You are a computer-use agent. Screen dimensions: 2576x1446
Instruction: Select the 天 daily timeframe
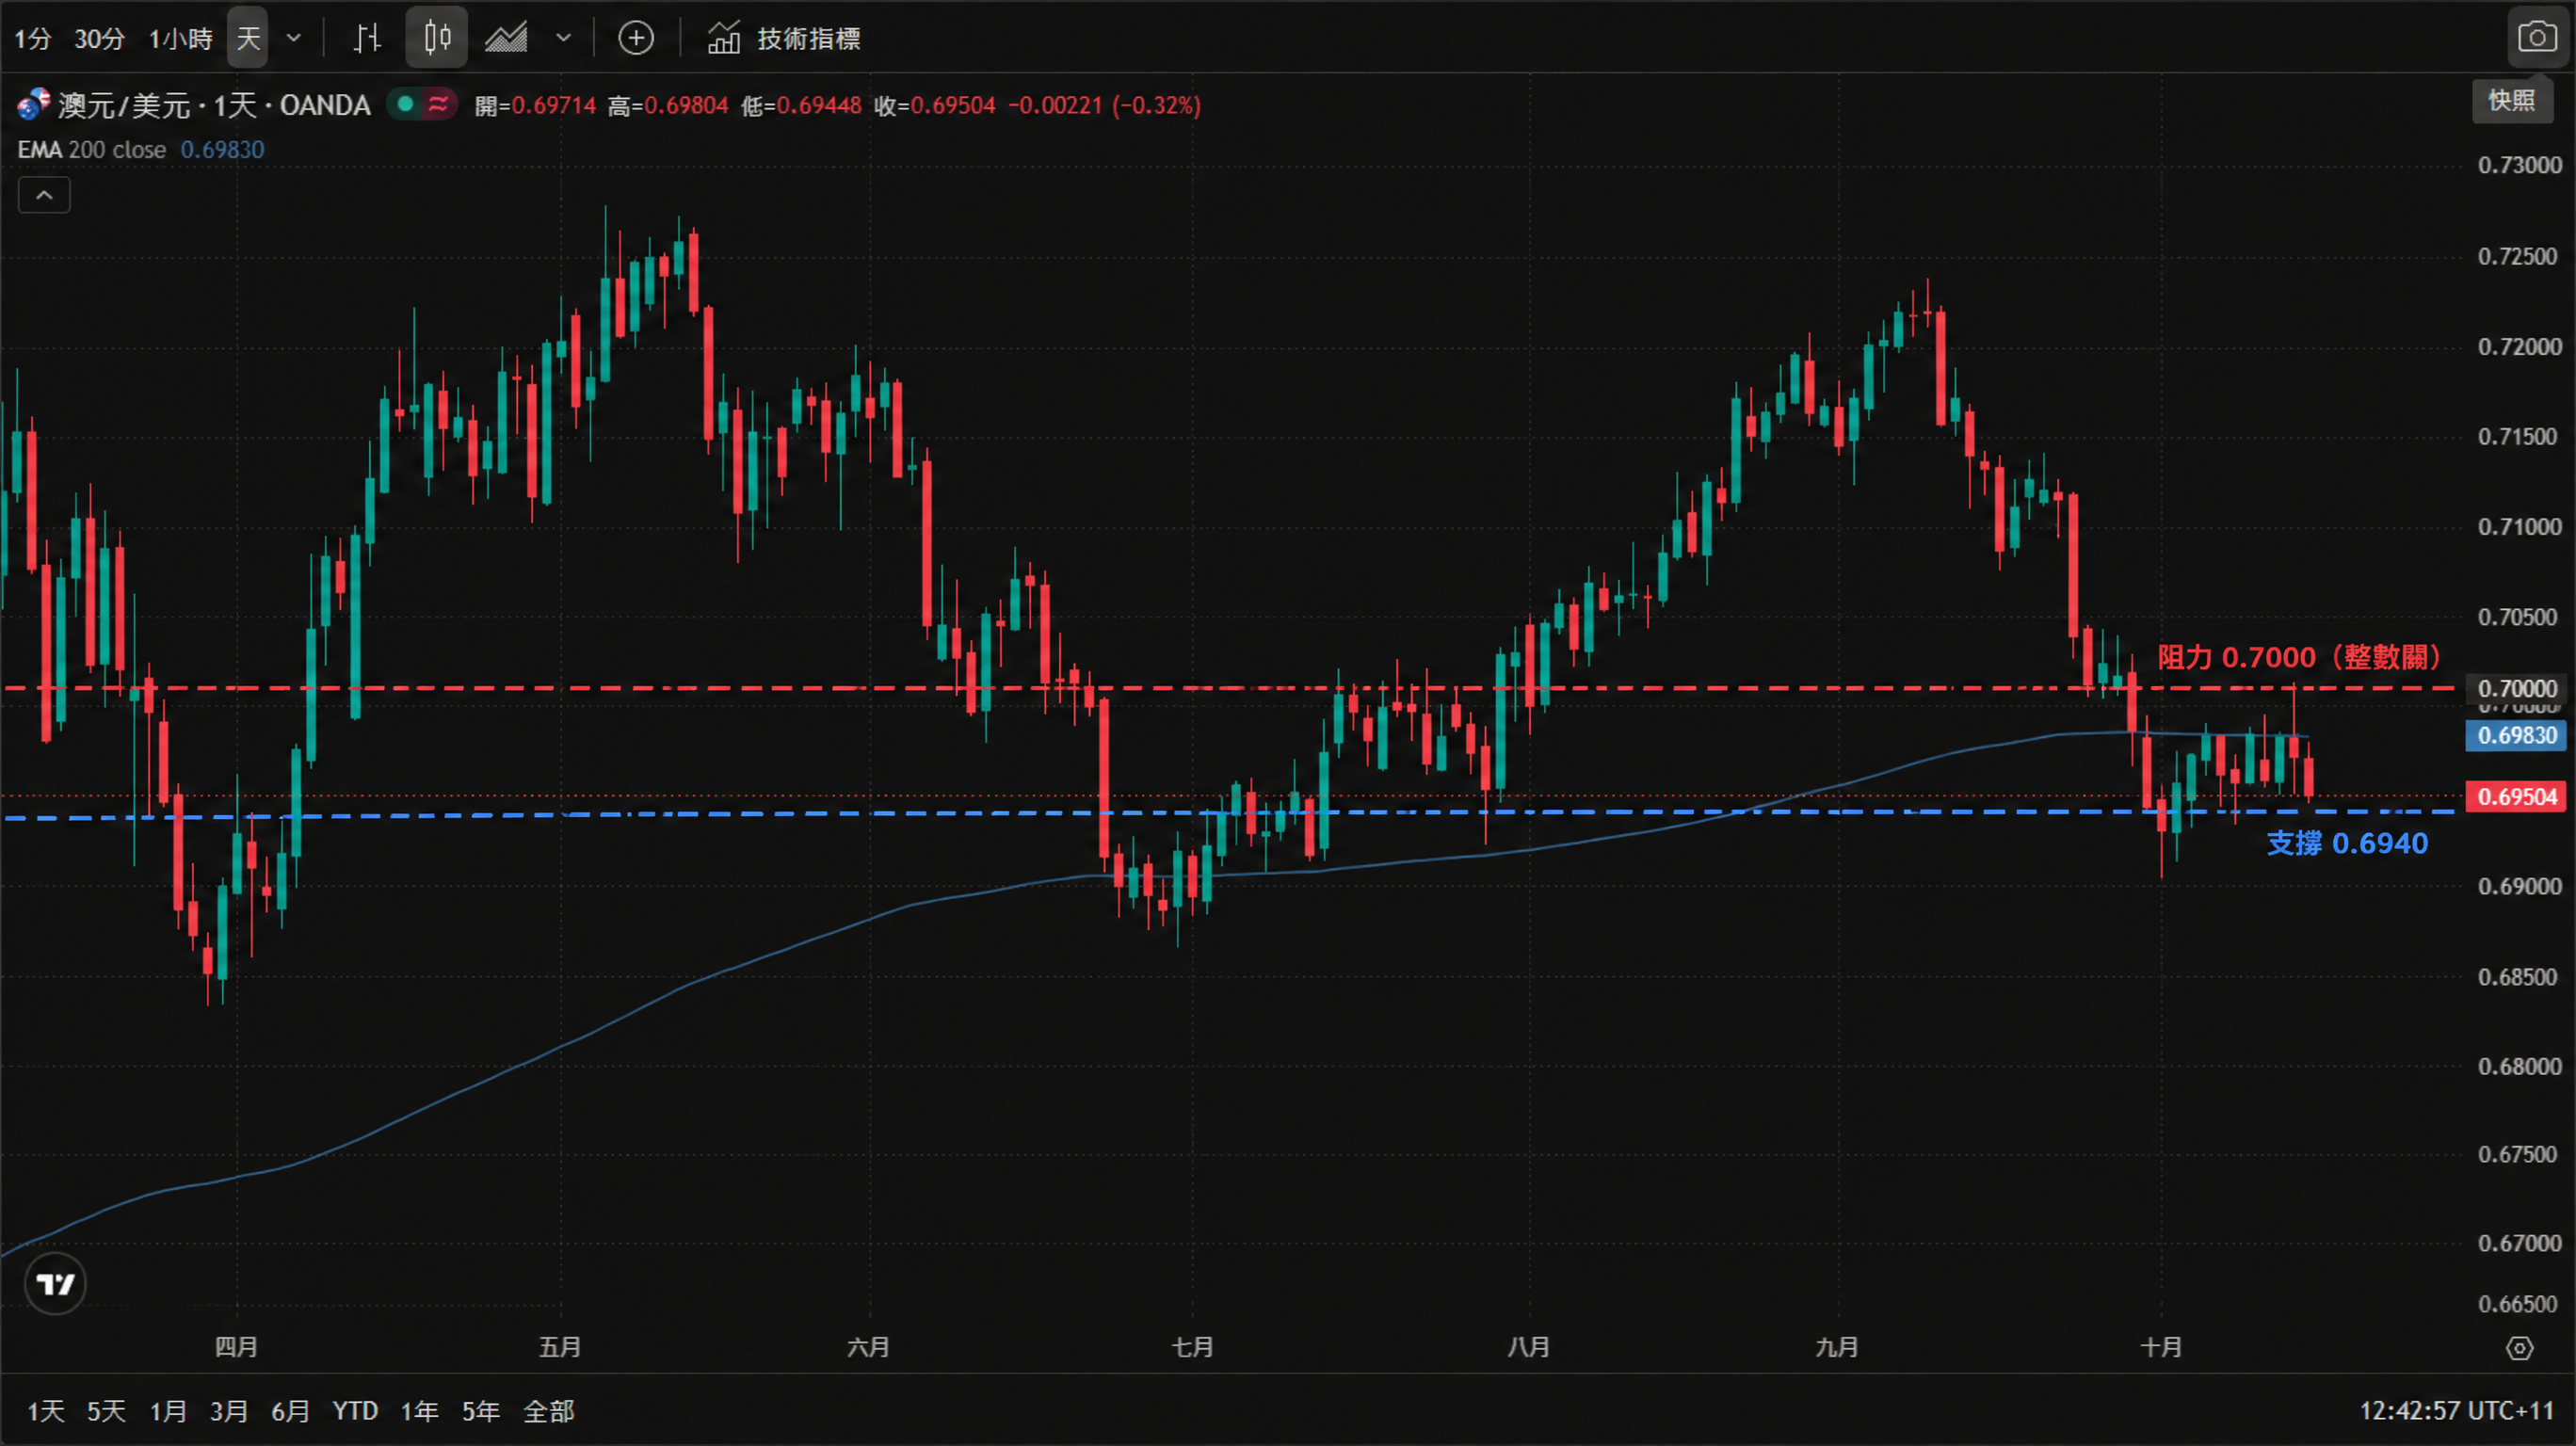pos(247,38)
